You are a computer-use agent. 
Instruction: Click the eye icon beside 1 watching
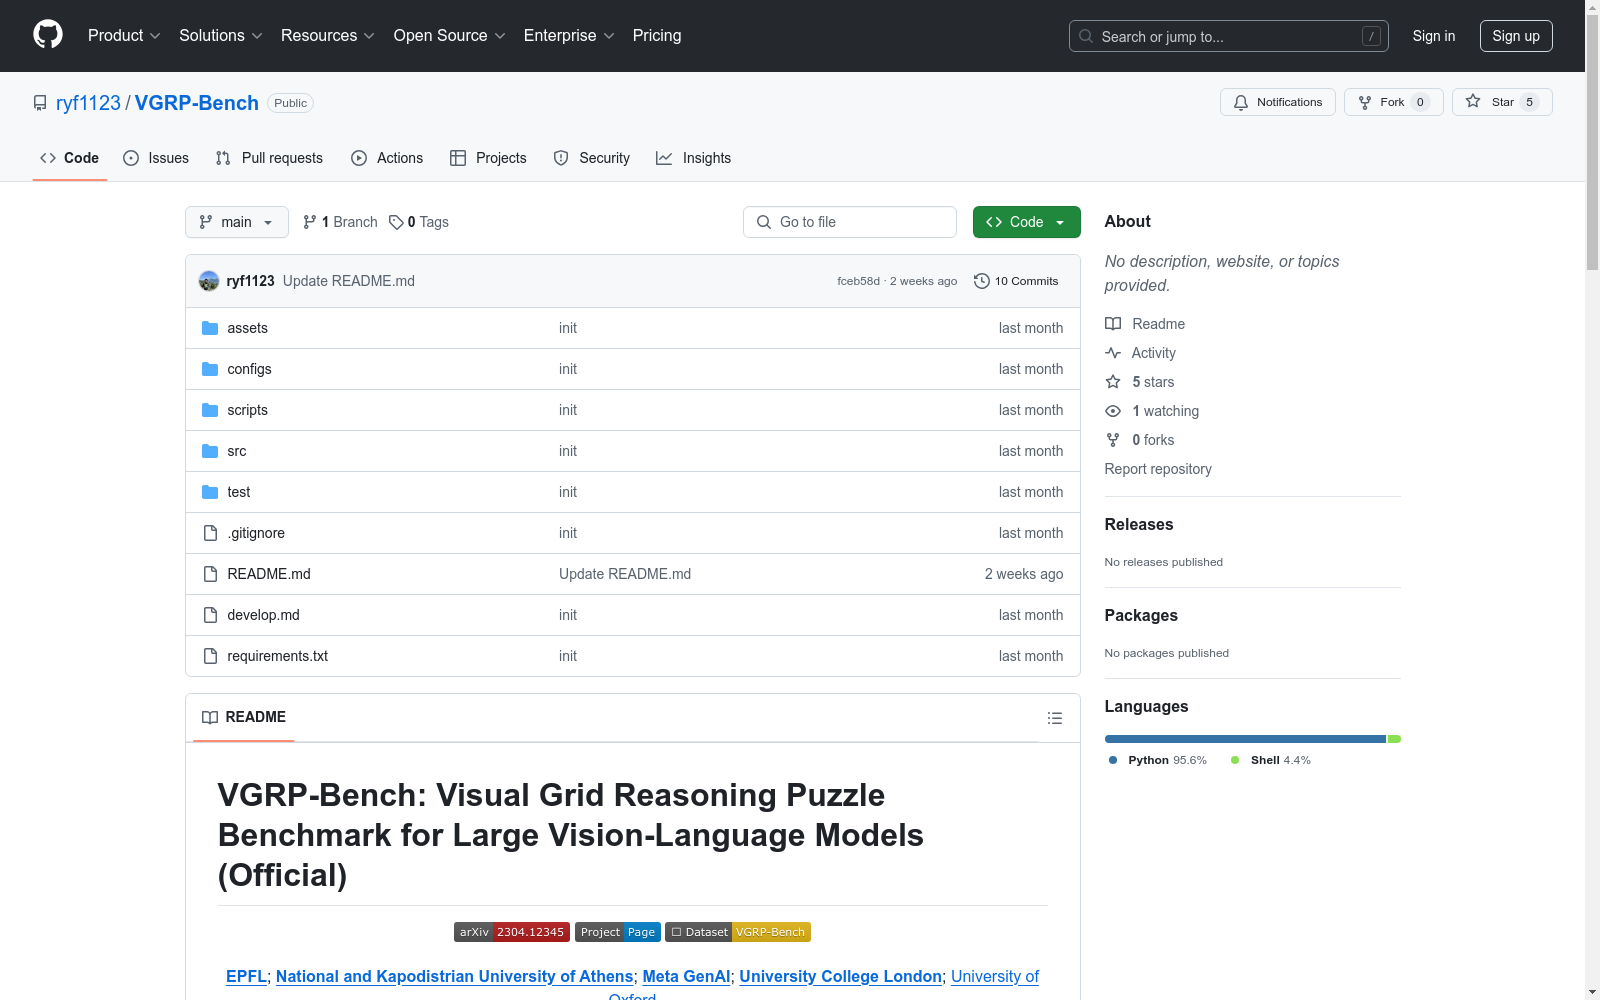coord(1113,411)
